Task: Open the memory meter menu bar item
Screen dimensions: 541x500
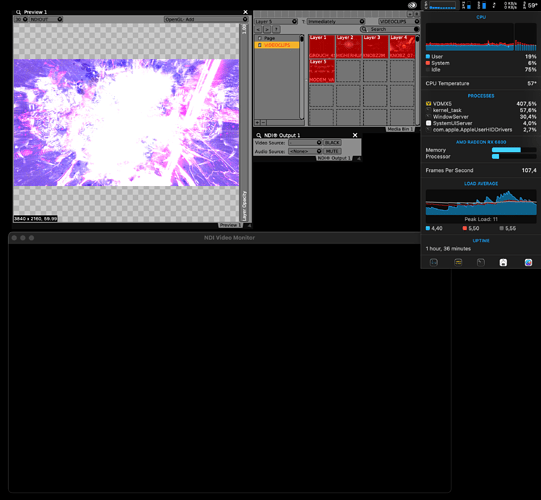Action: (x=466, y=5)
